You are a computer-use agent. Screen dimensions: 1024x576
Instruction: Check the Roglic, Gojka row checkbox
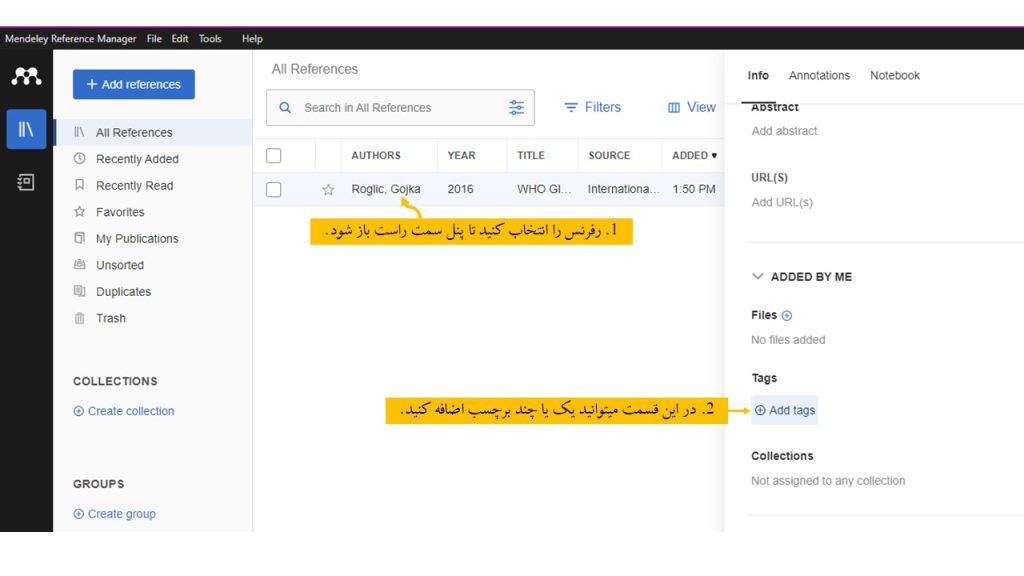pyautogui.click(x=274, y=190)
